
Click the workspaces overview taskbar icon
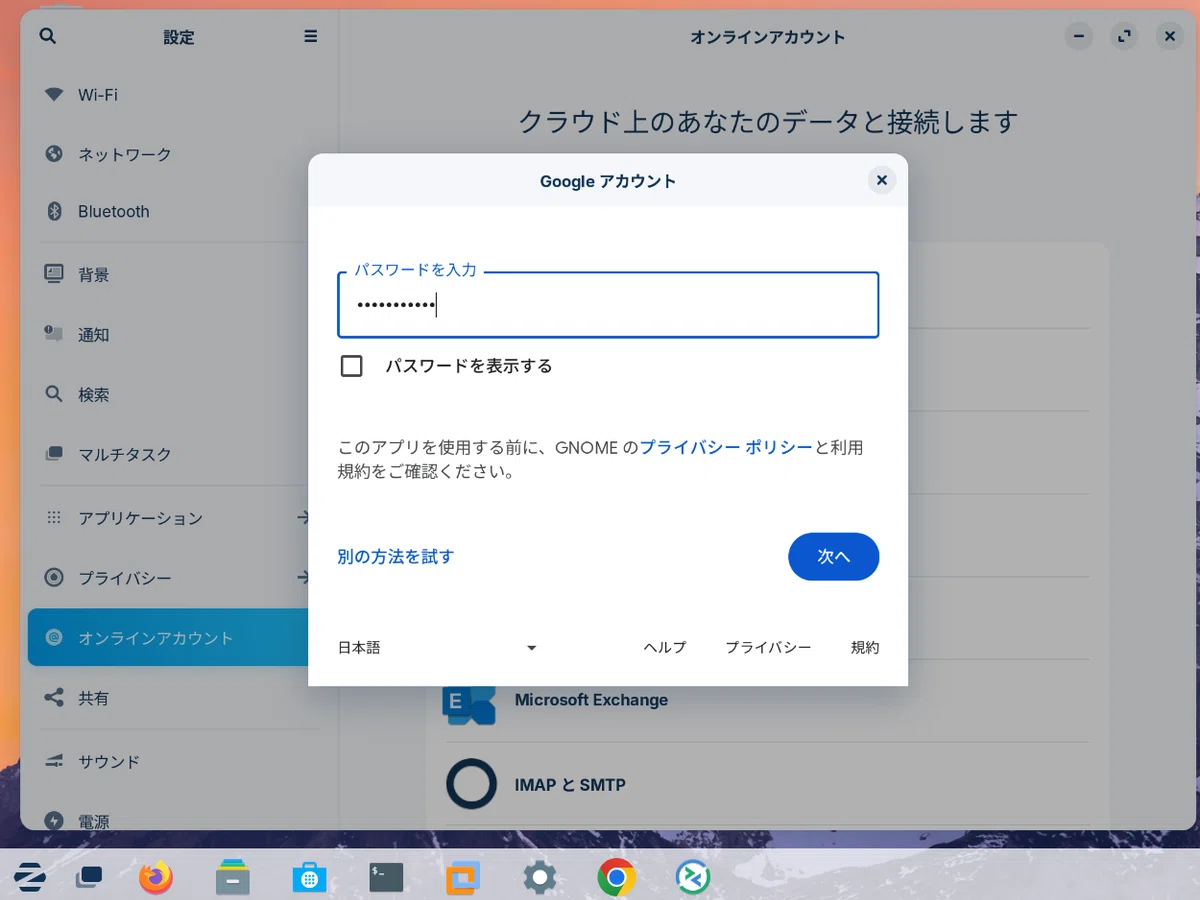pos(89,878)
